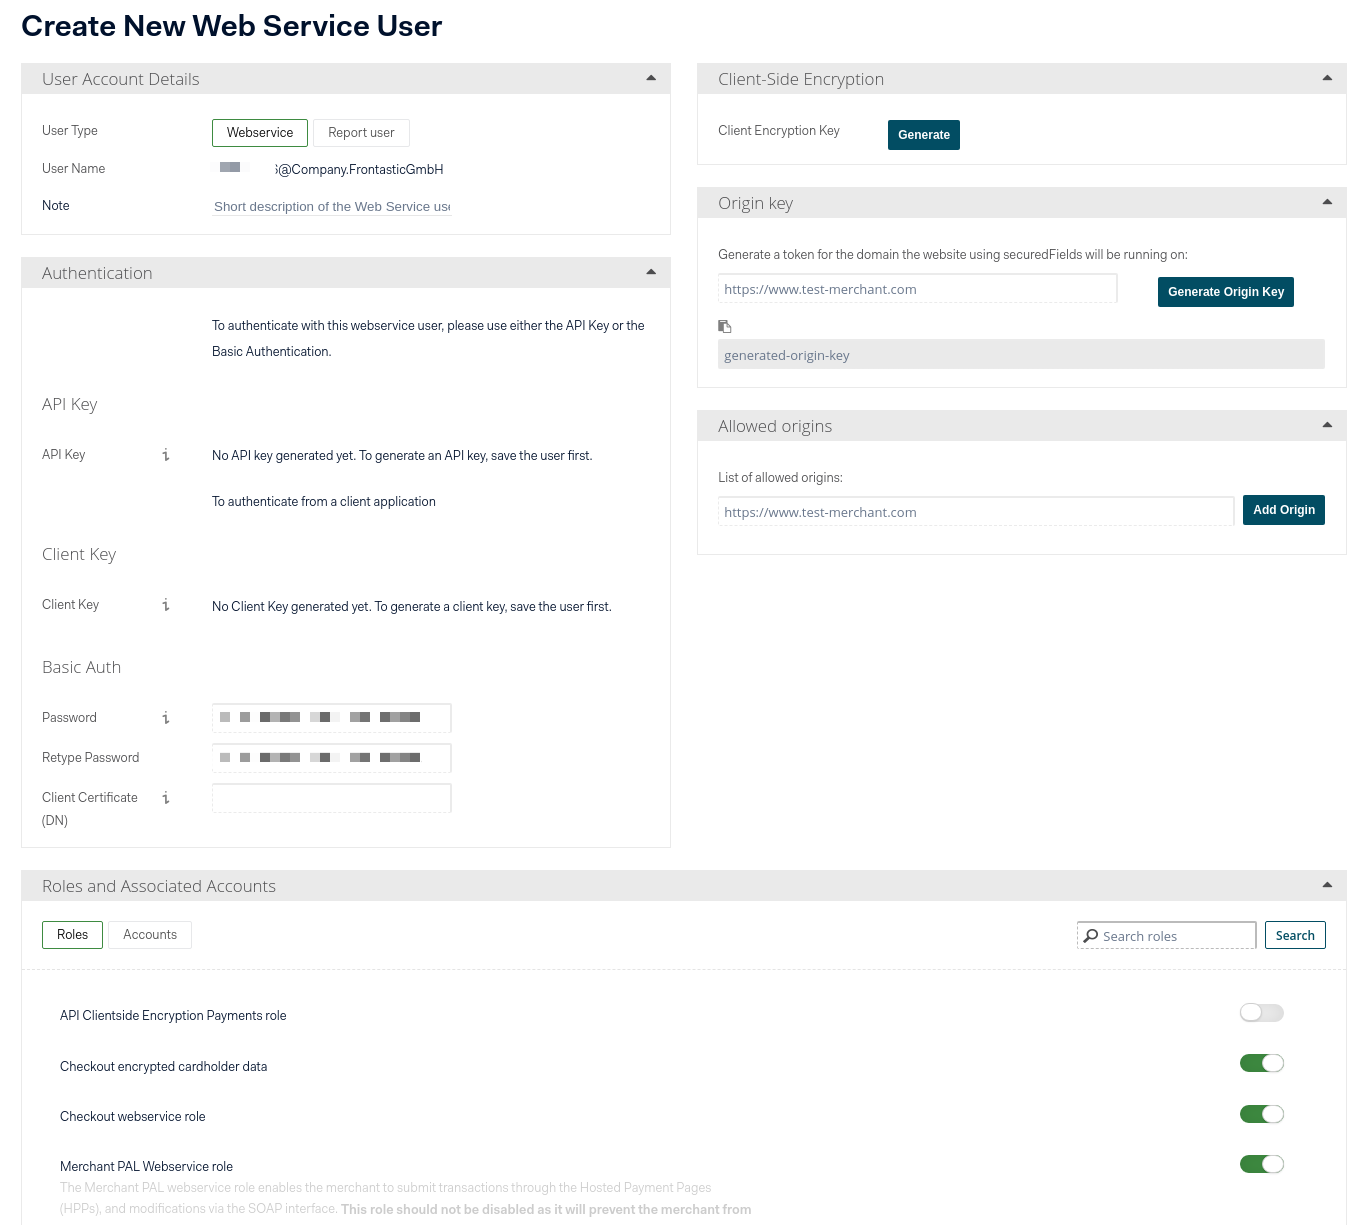This screenshot has width=1356, height=1225.
Task: Click the Merchant PAL Webservice role label
Action: (146, 1166)
